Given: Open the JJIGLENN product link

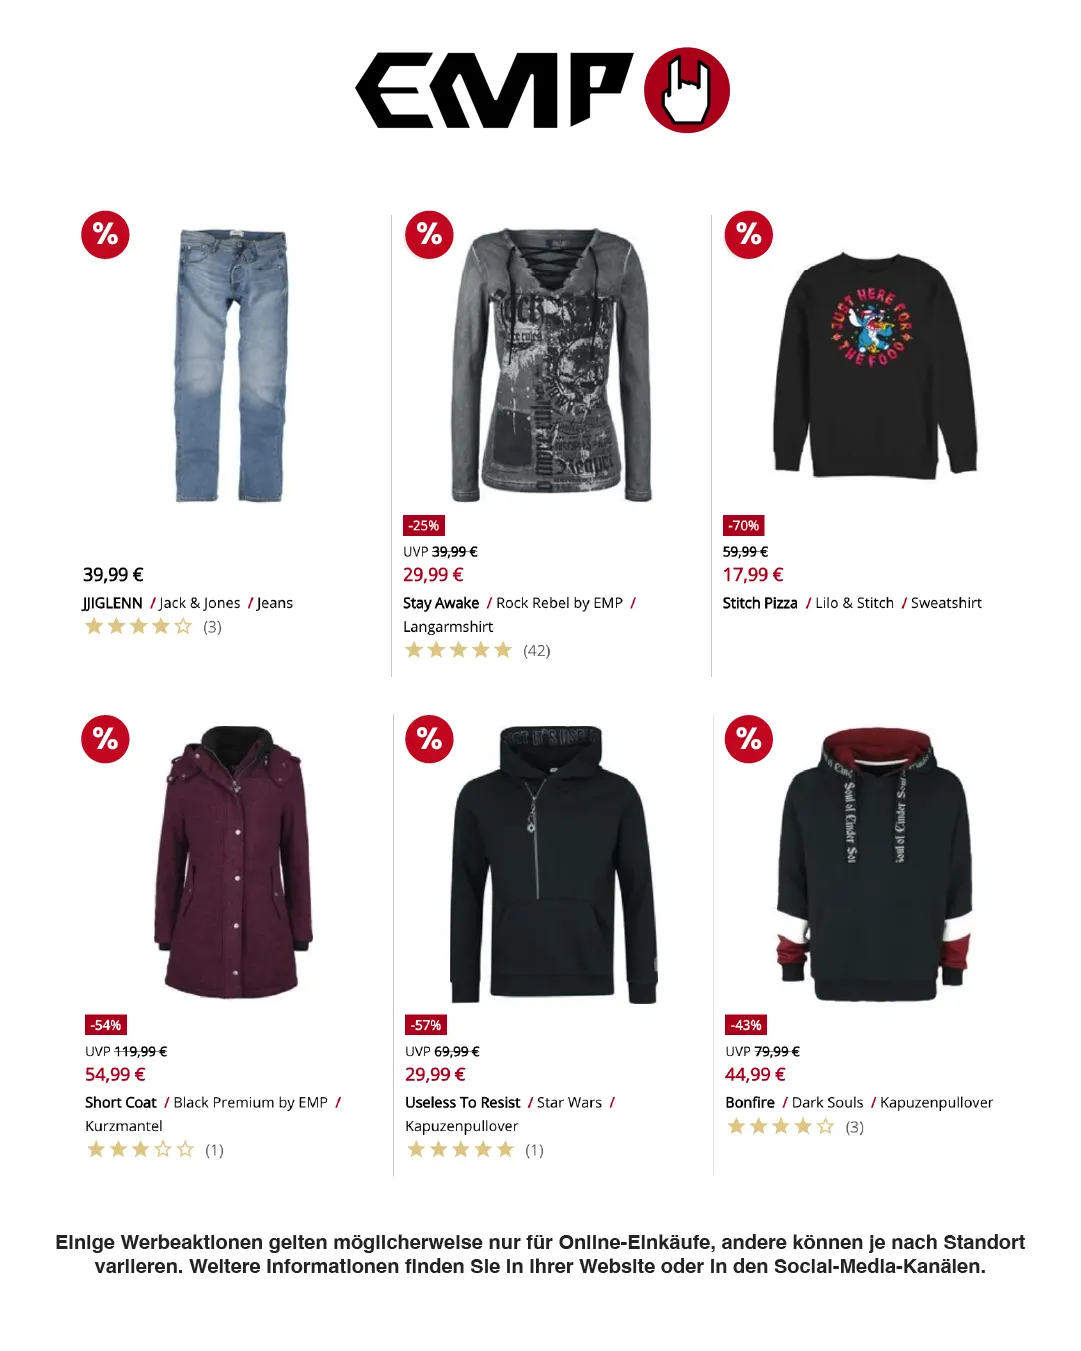Looking at the screenshot, I should coord(113,603).
